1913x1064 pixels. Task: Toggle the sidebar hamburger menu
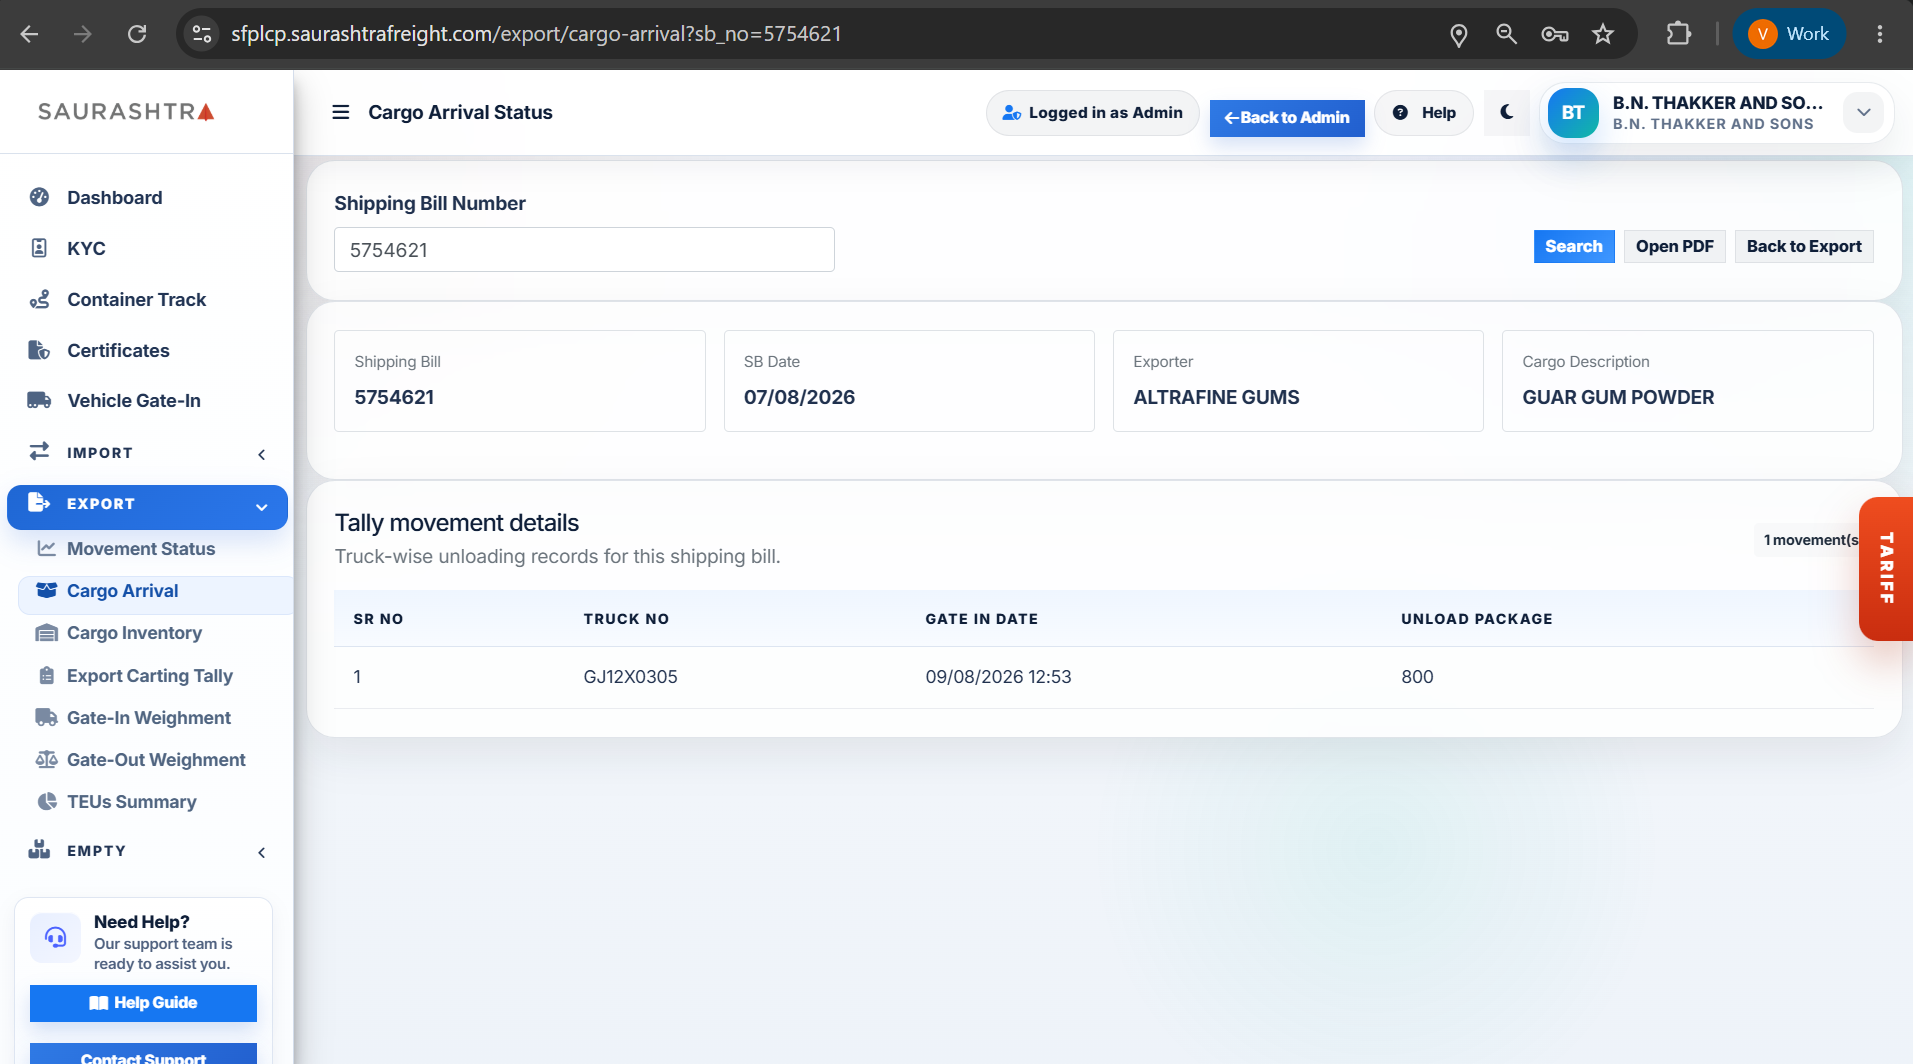[341, 112]
